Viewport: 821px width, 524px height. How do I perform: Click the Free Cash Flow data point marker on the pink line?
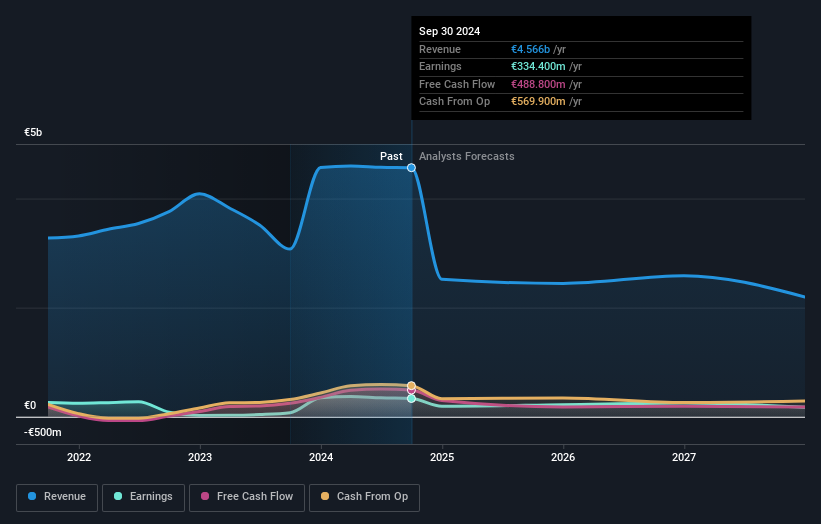click(412, 391)
